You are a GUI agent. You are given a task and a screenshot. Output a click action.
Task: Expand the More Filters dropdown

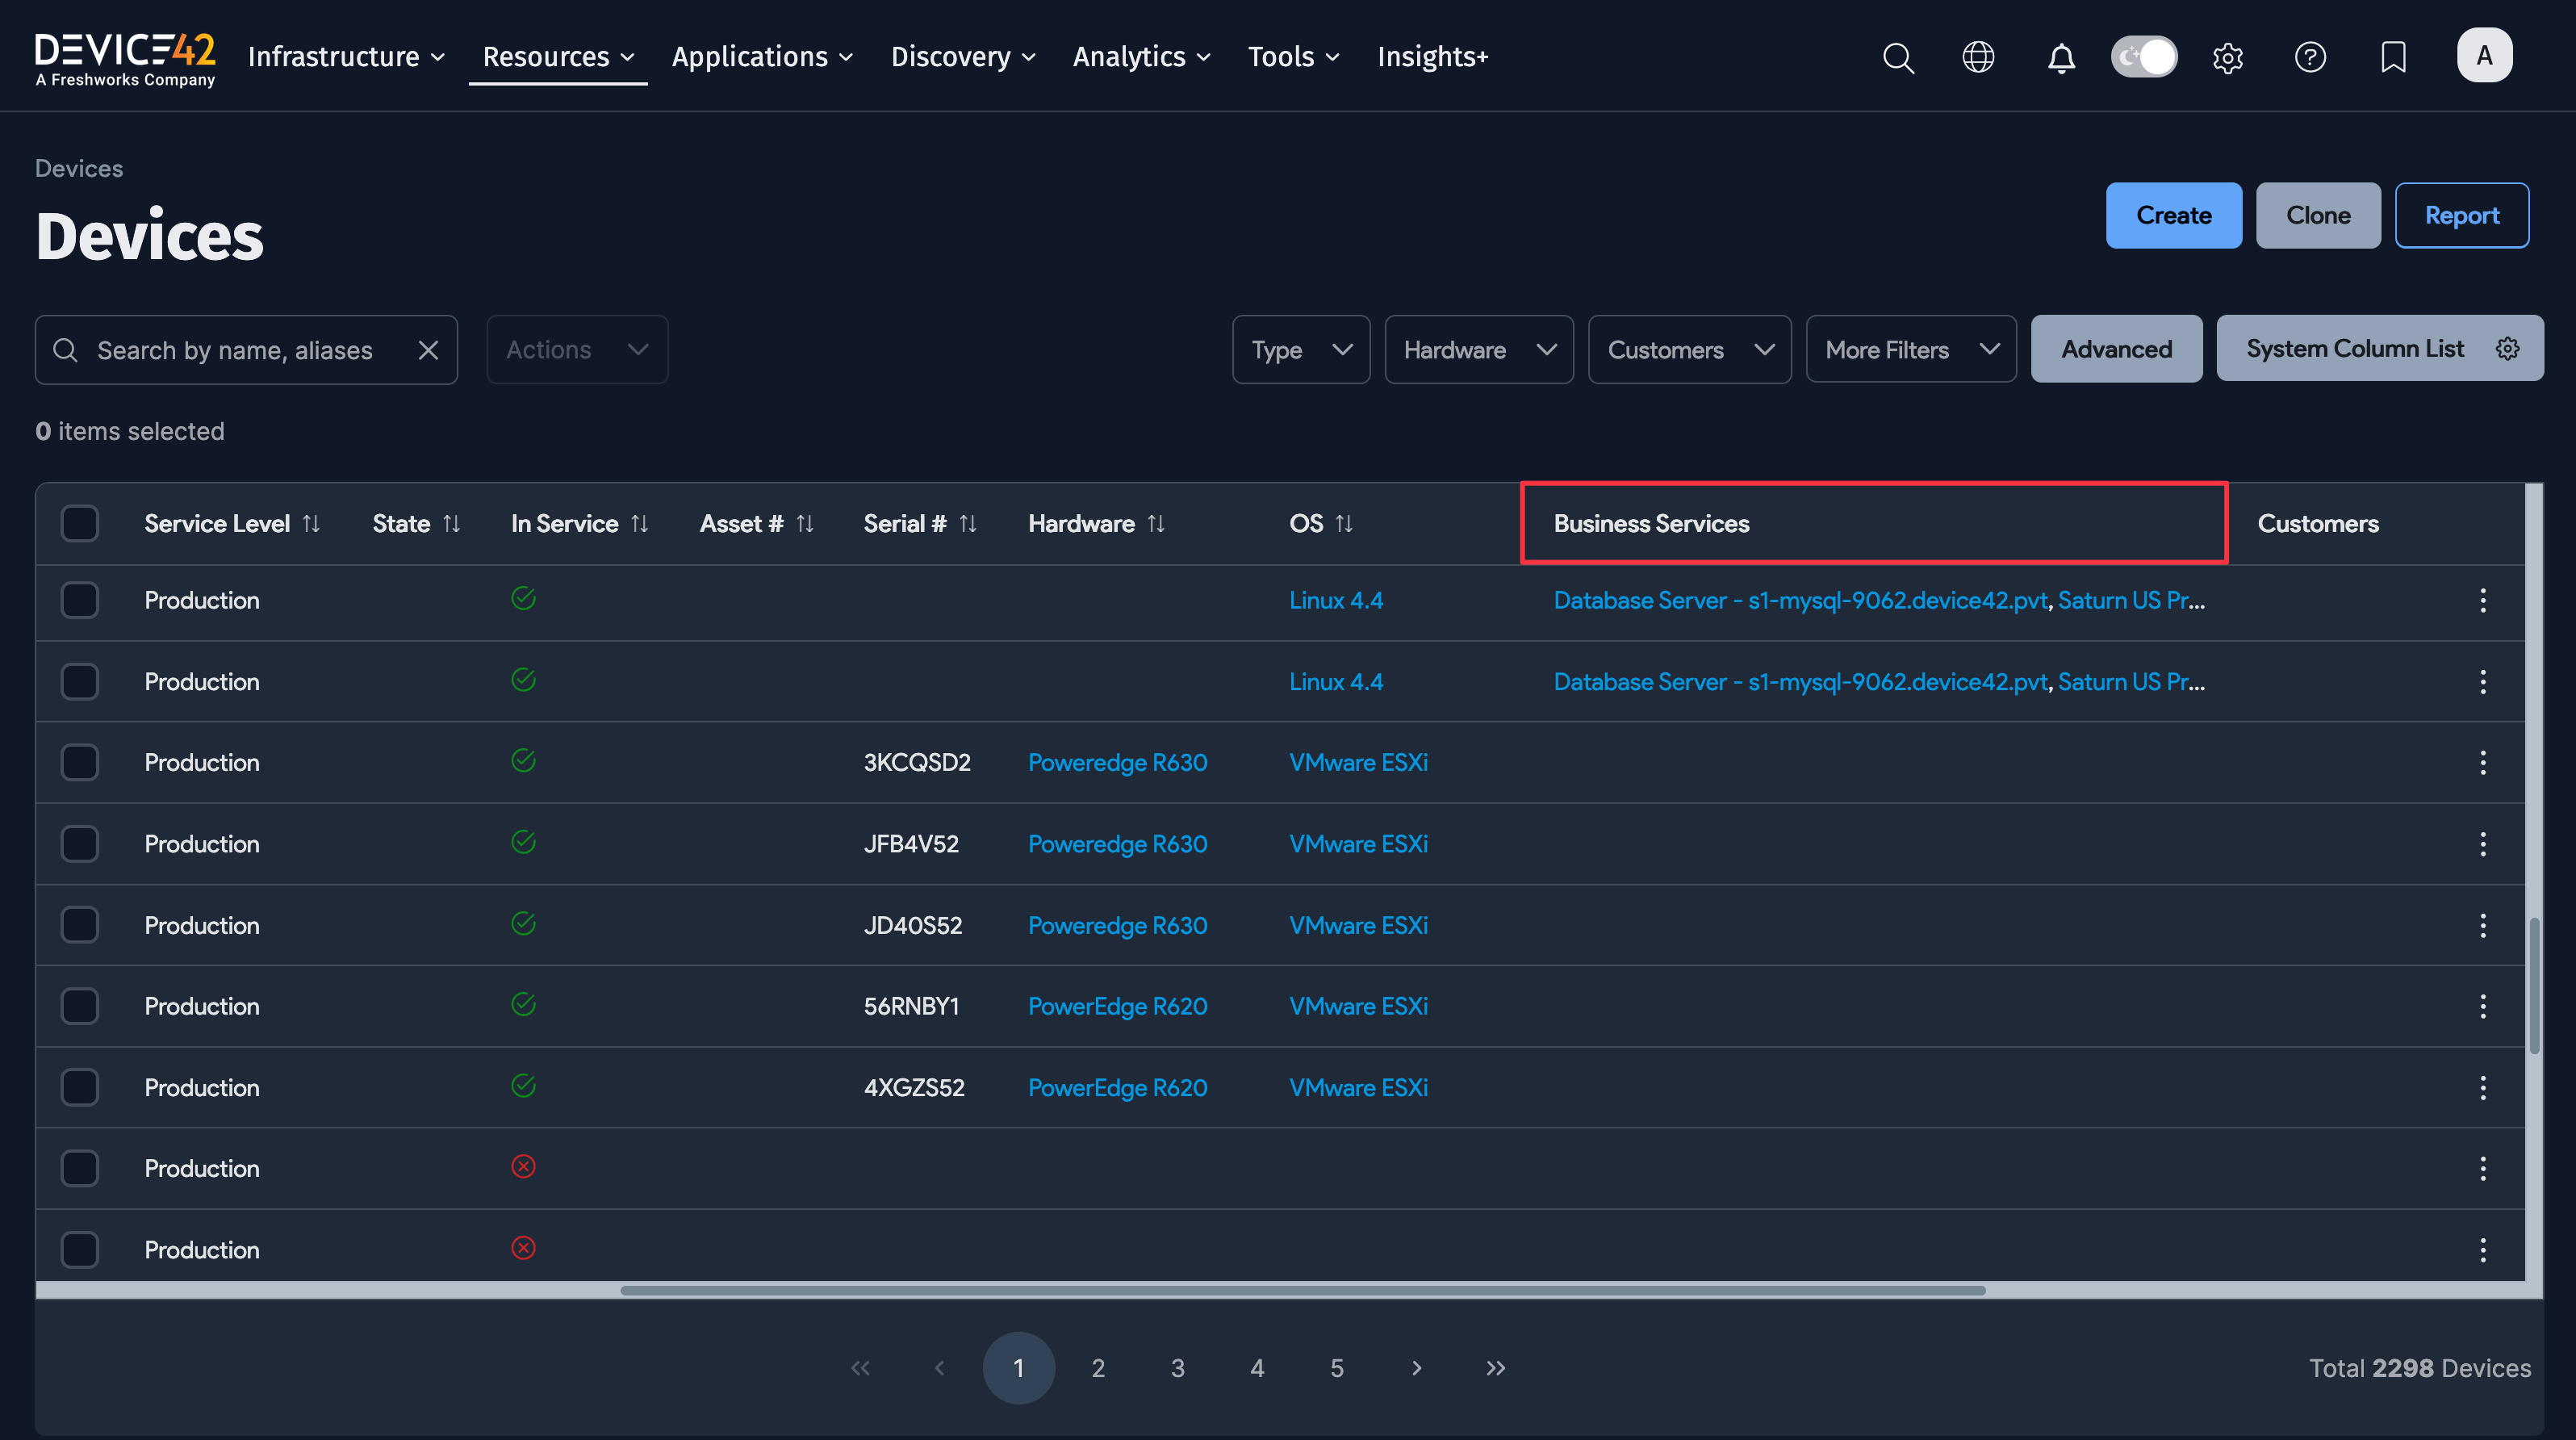(1911, 350)
